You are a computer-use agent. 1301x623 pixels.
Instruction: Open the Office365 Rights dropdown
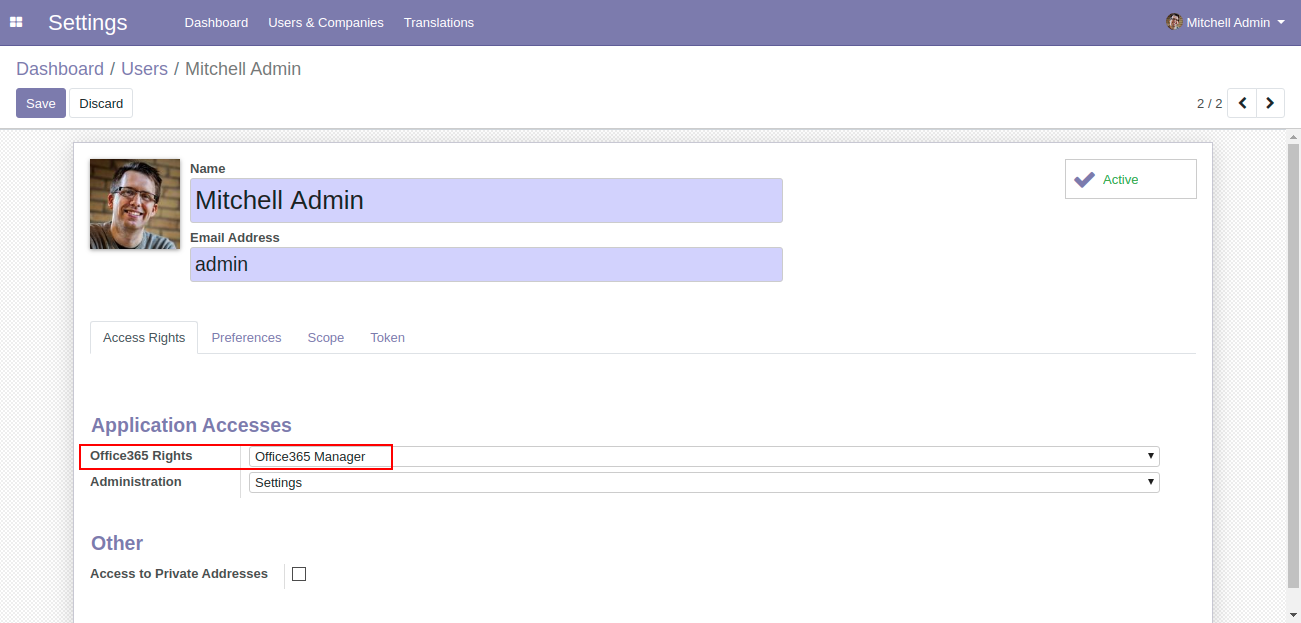tap(703, 457)
